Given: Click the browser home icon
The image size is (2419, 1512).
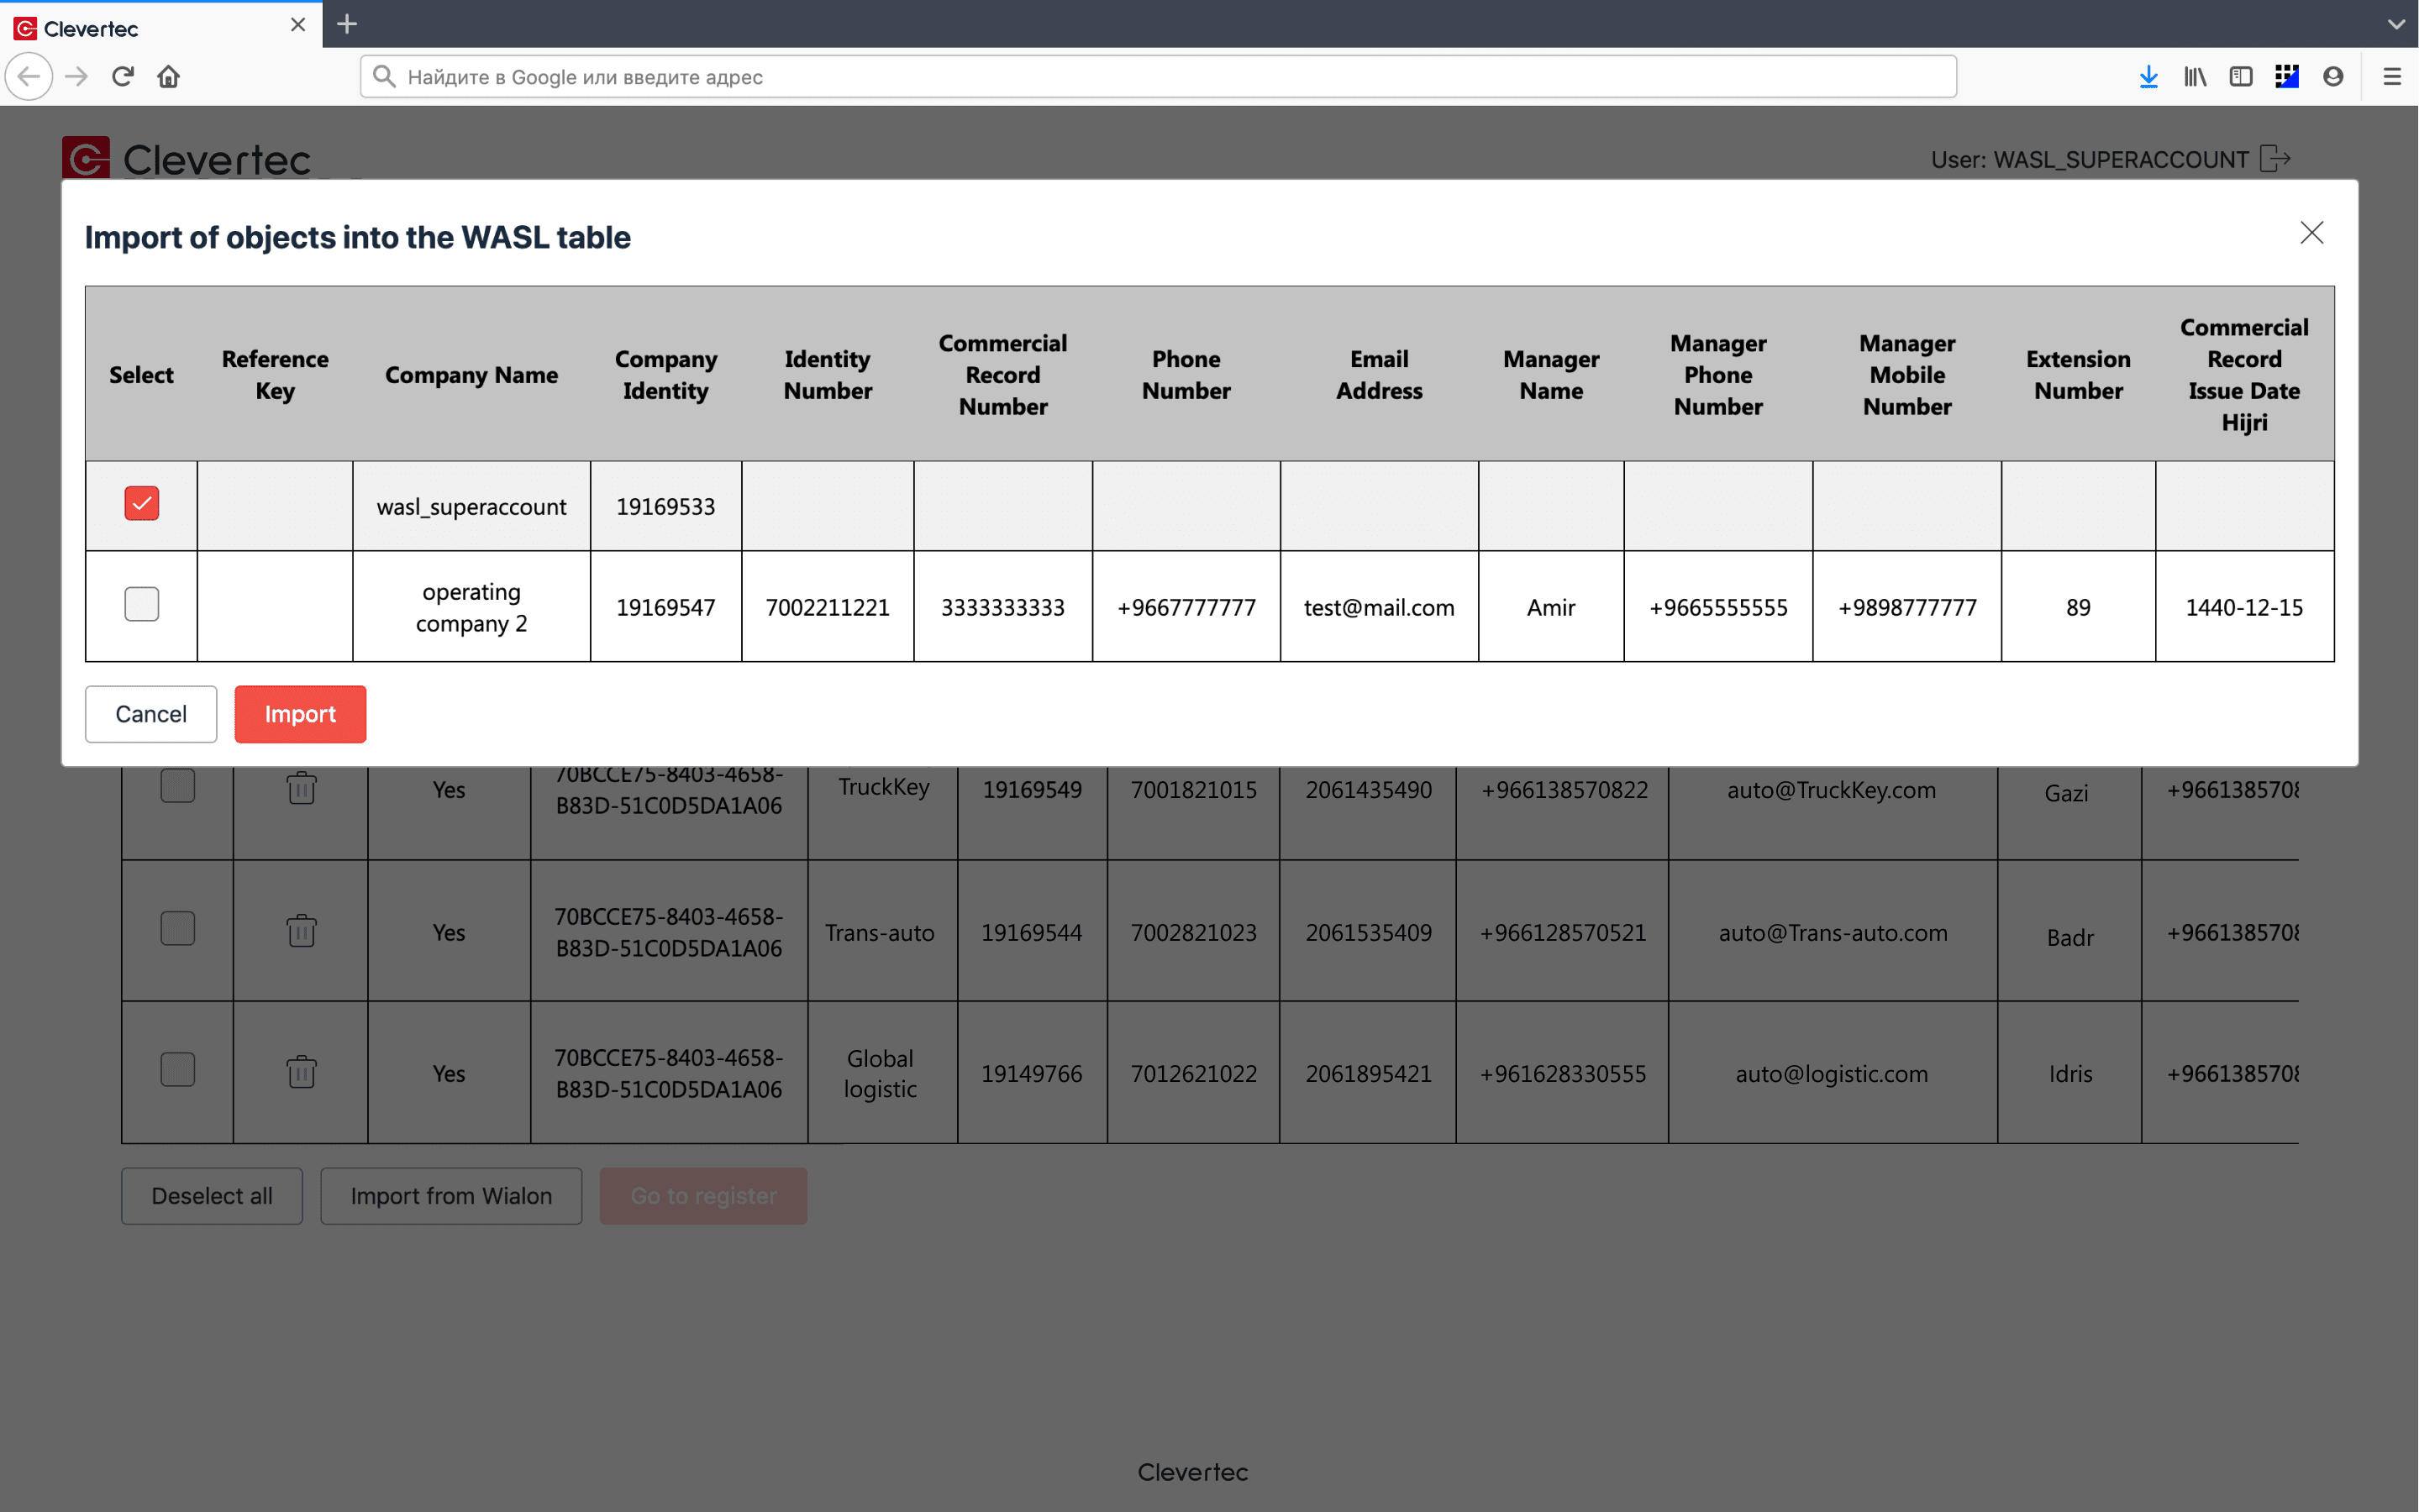Looking at the screenshot, I should point(168,77).
